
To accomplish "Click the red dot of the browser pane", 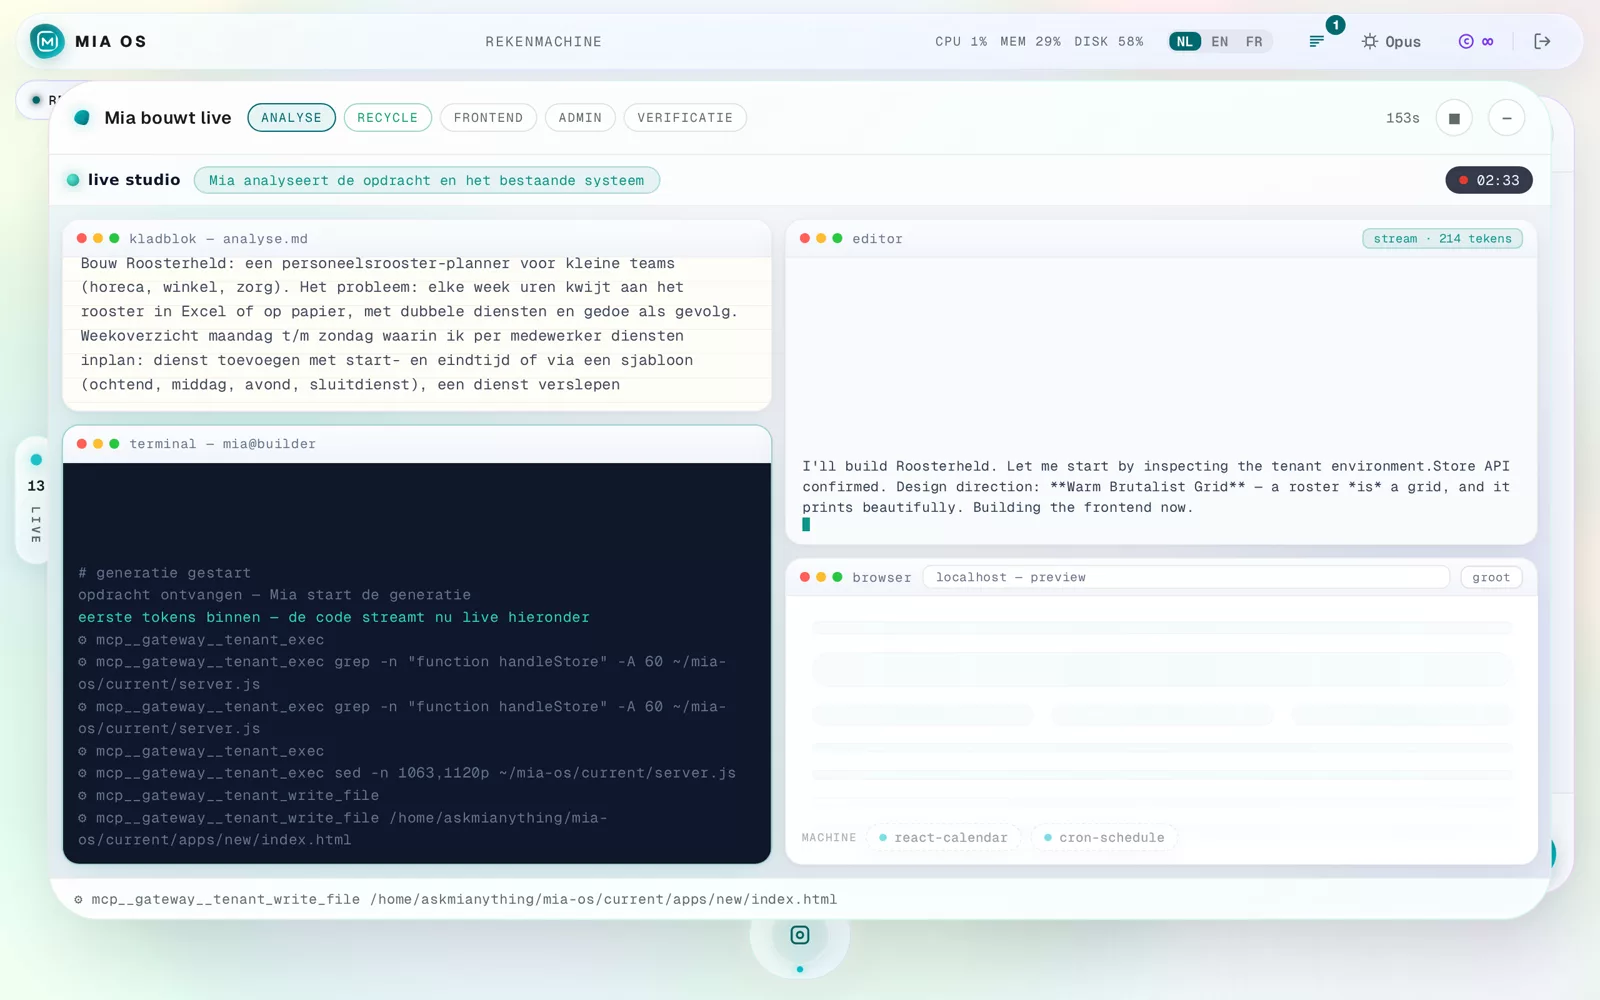I will pos(805,577).
